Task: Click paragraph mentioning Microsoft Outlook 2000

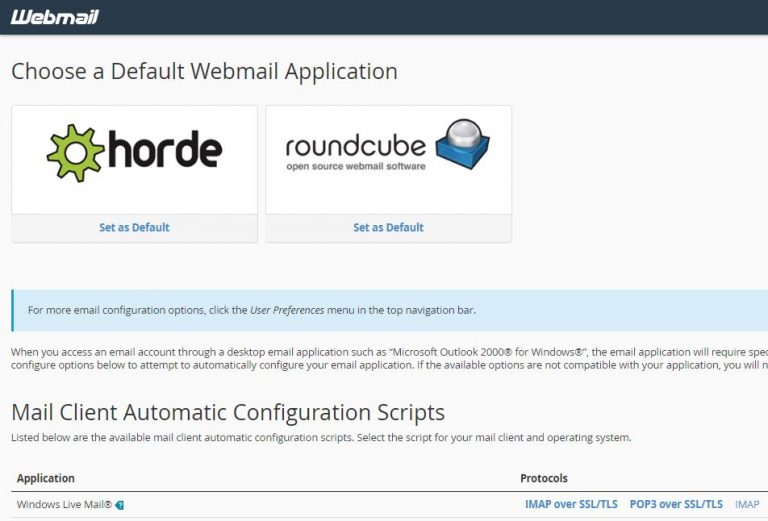Action: point(389,358)
